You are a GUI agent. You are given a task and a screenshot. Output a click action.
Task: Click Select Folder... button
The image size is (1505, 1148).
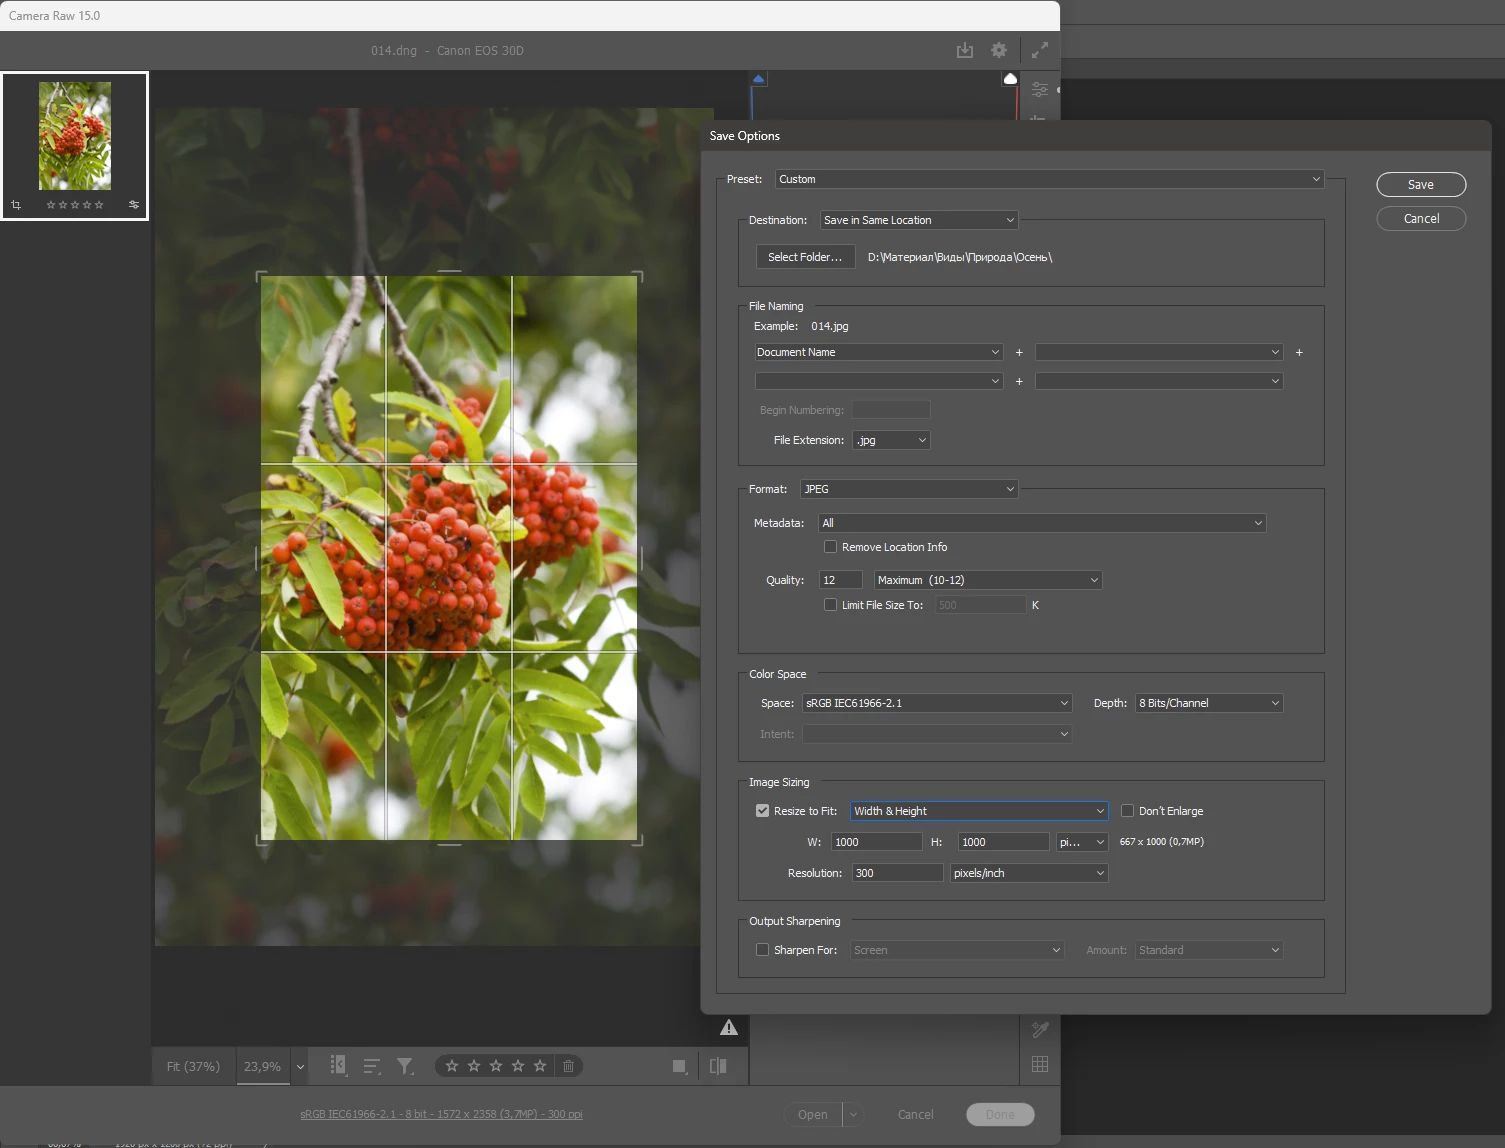[805, 257]
